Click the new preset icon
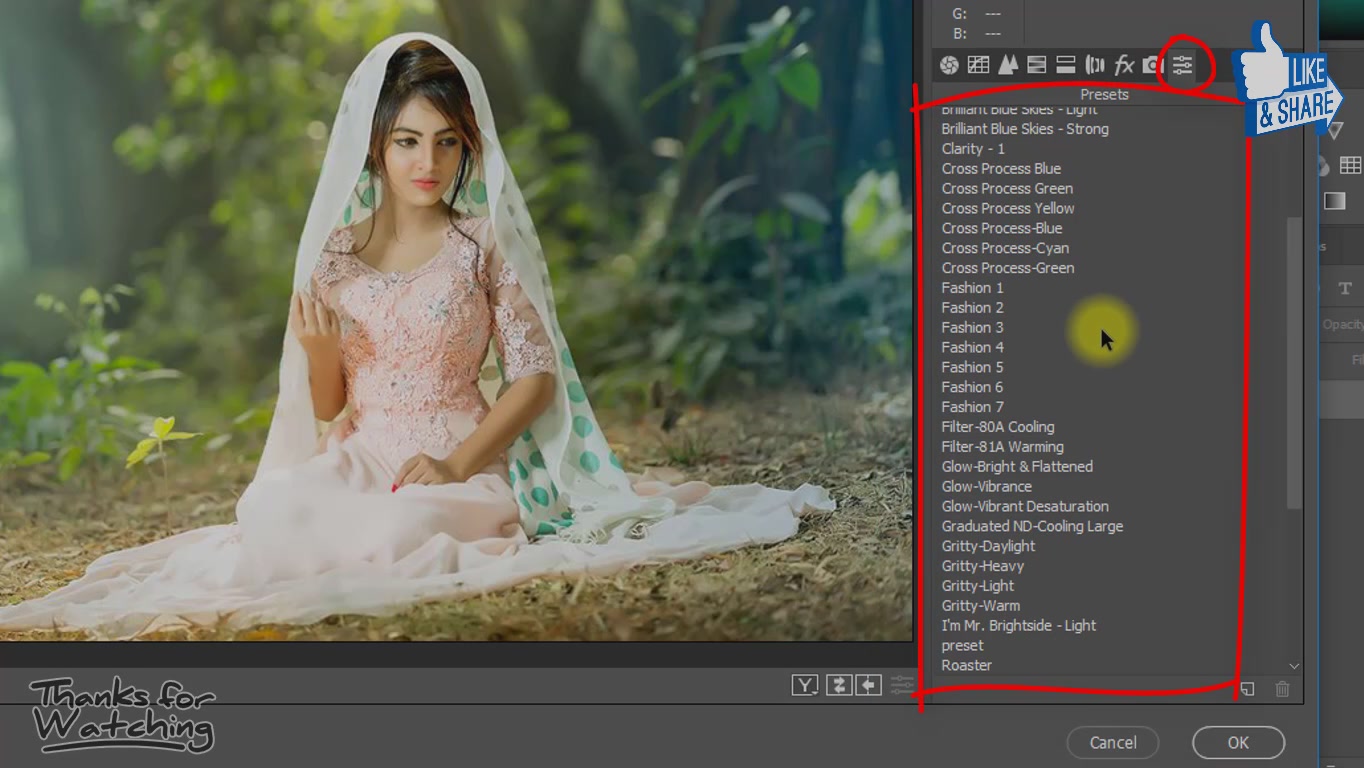Image resolution: width=1364 pixels, height=768 pixels. (x=1247, y=688)
